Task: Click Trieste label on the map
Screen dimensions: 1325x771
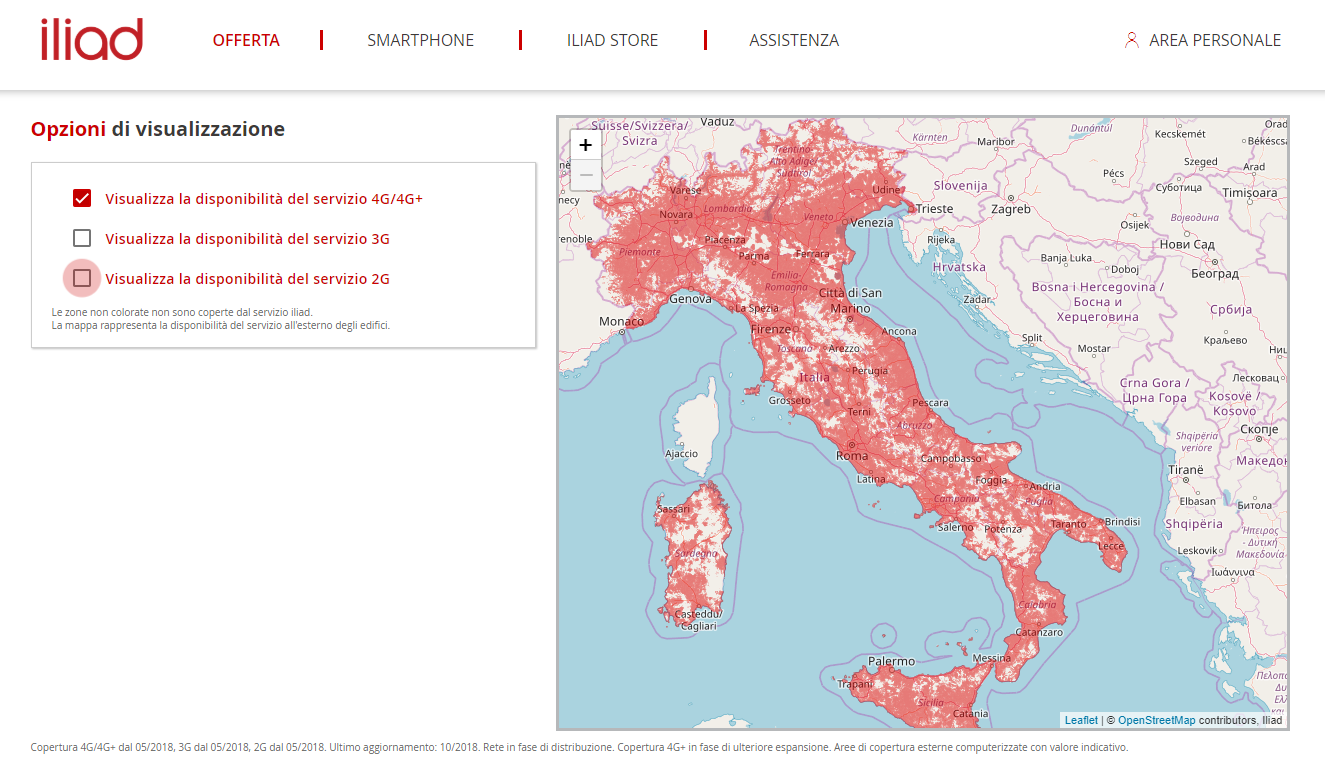Action: [935, 209]
